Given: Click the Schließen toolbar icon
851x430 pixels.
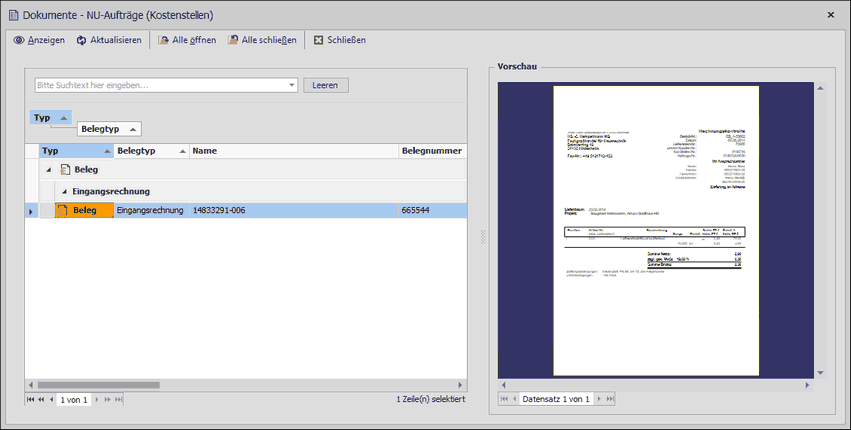Looking at the screenshot, I should click(x=318, y=40).
